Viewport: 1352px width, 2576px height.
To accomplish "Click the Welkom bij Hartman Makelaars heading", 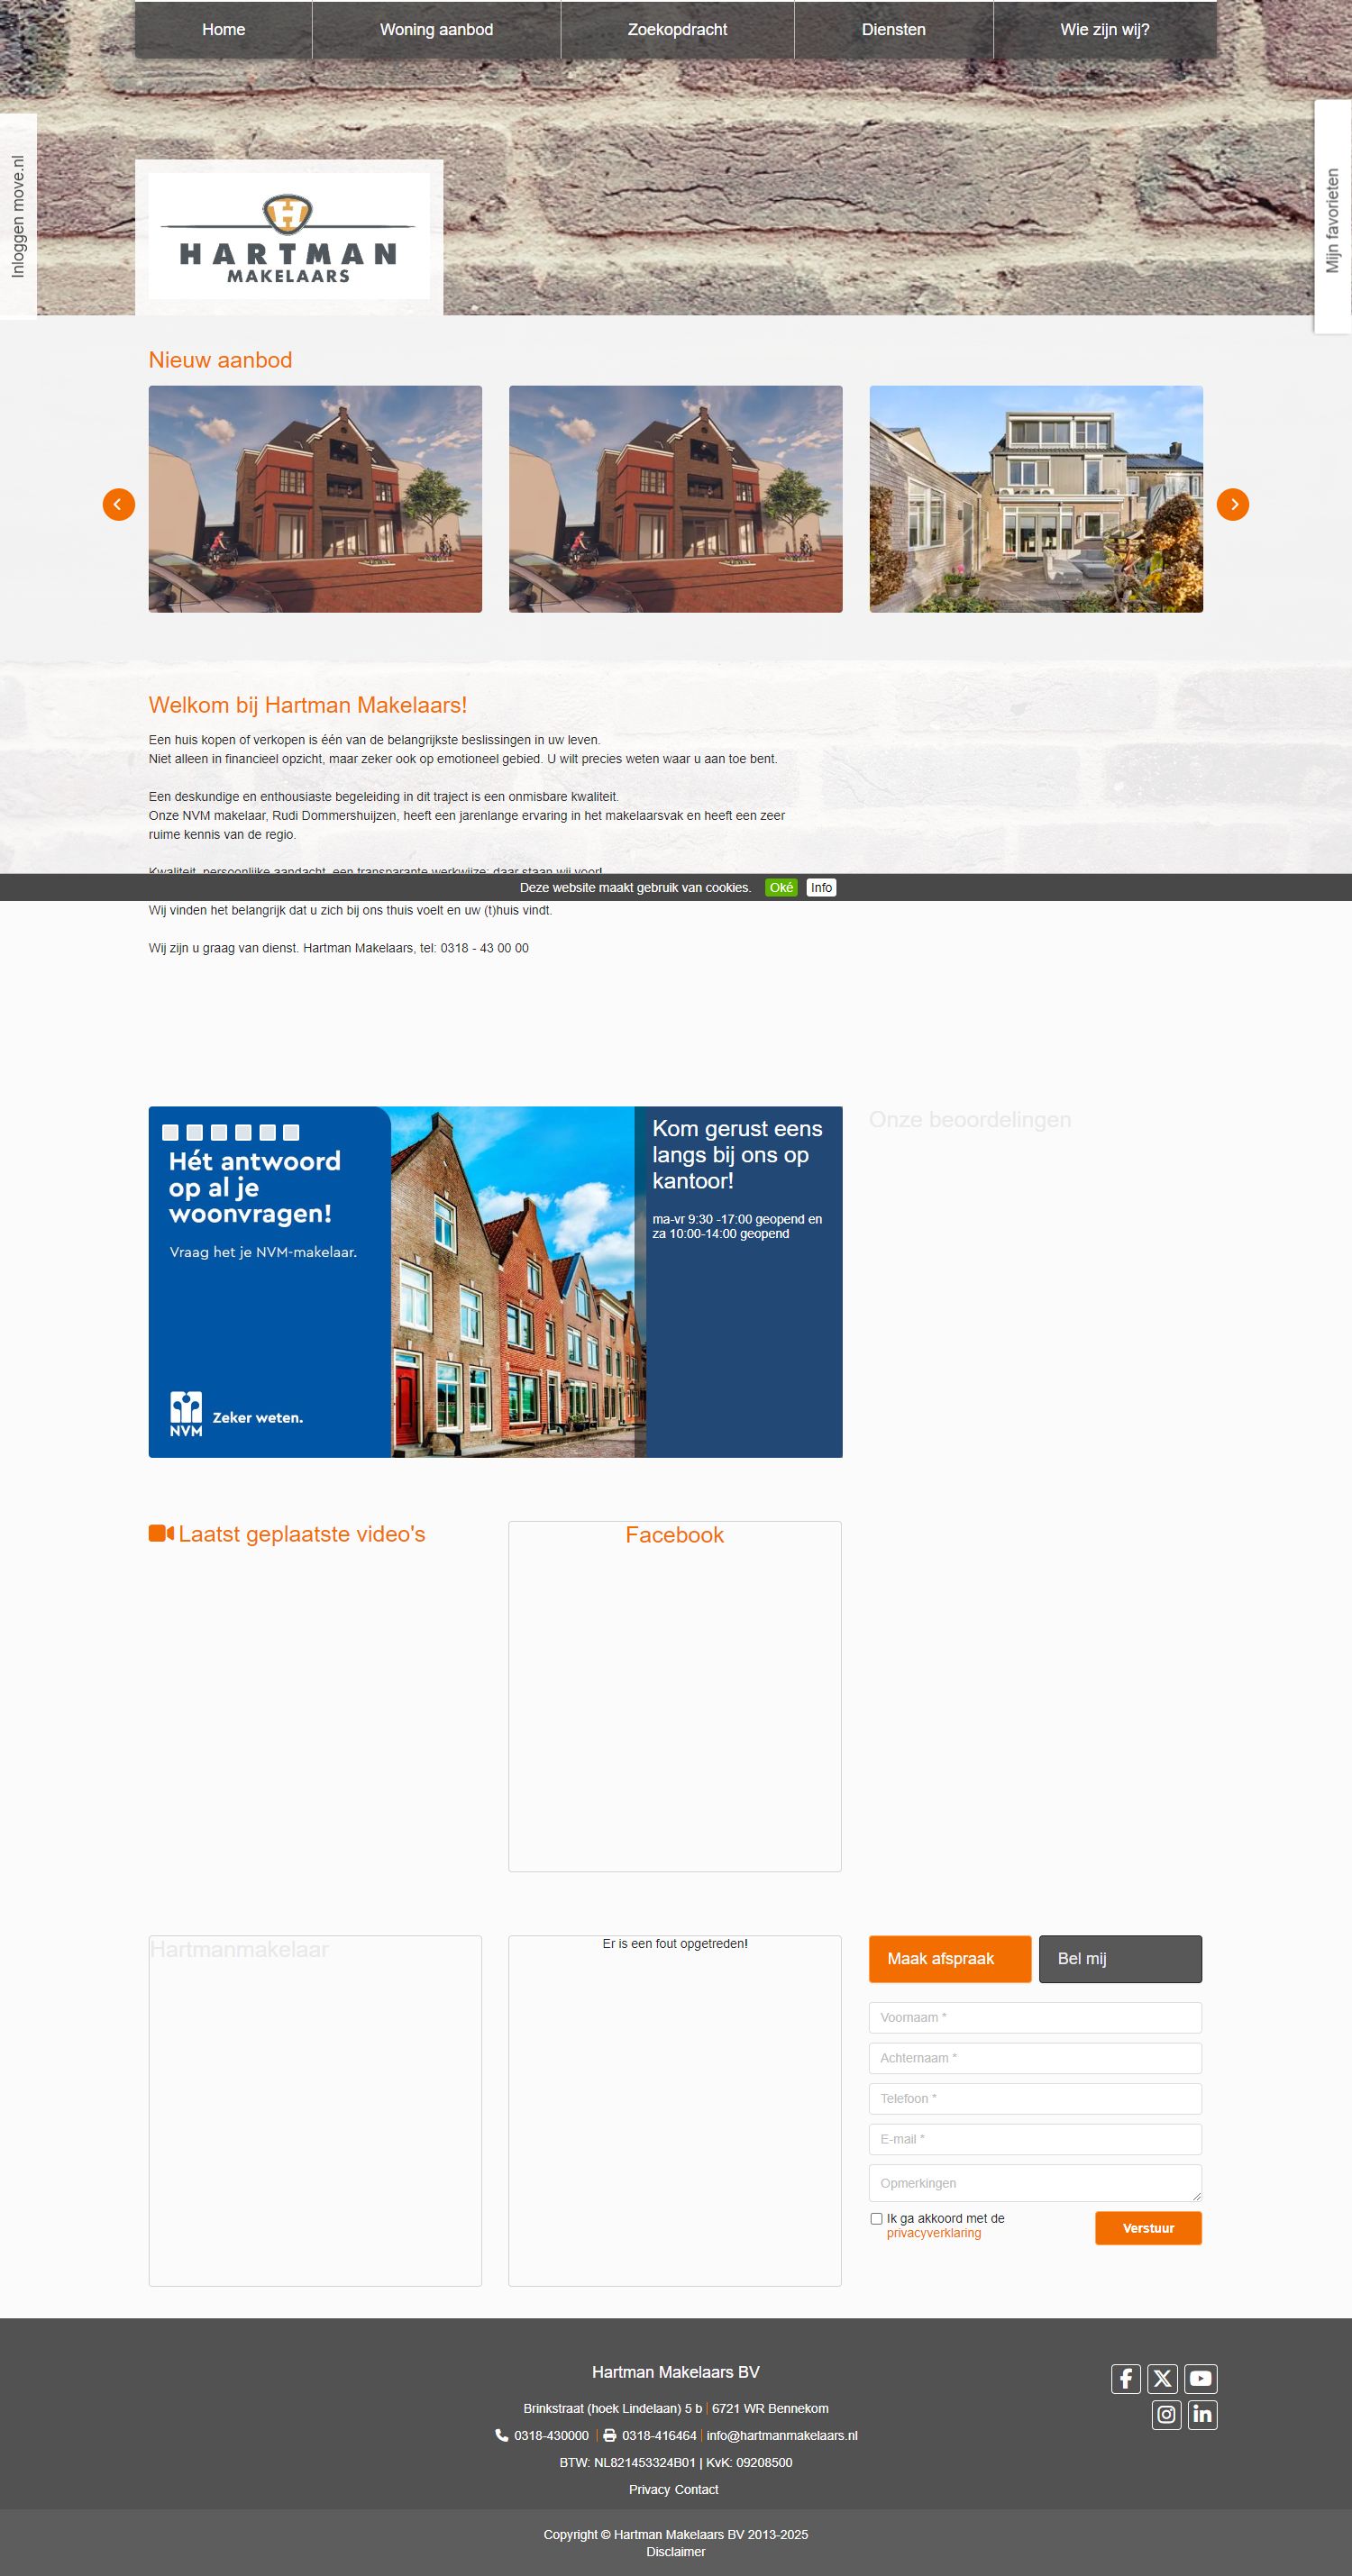I will (x=308, y=705).
